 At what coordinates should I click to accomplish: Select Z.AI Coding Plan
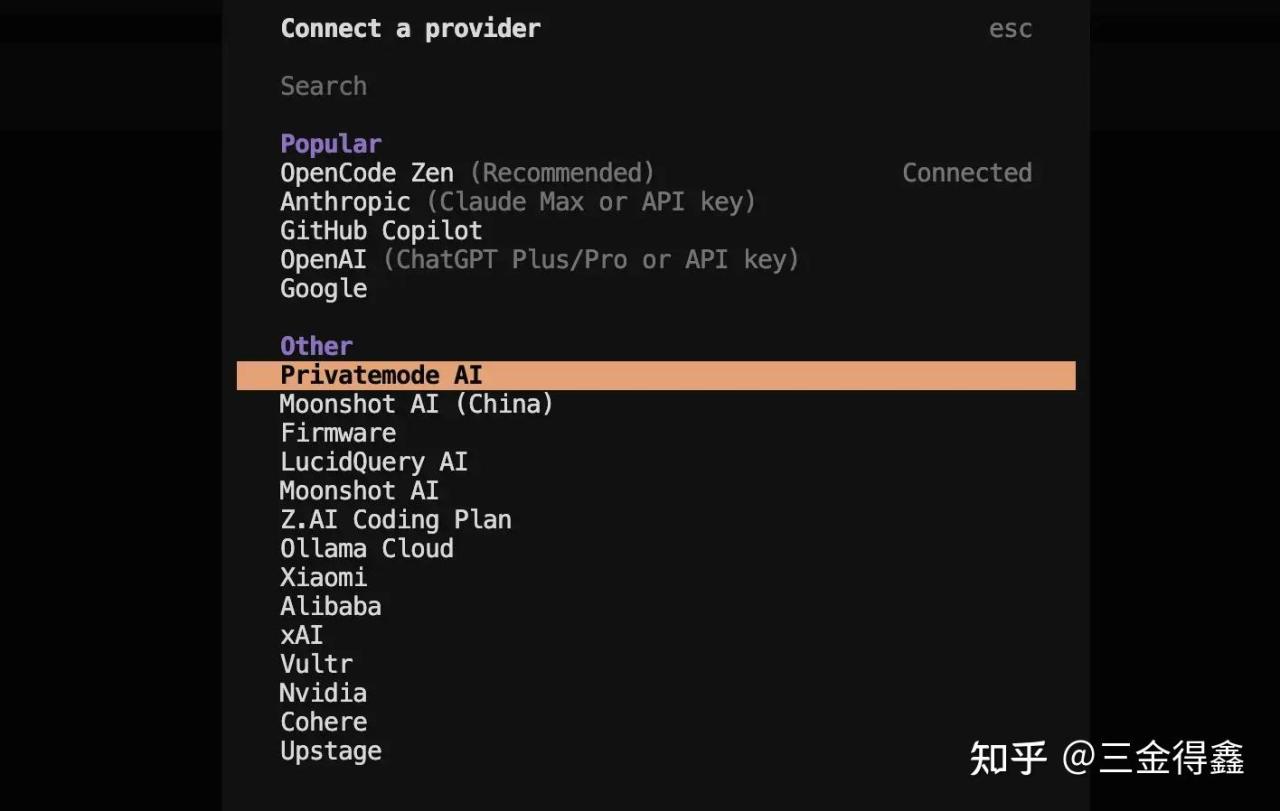(396, 520)
